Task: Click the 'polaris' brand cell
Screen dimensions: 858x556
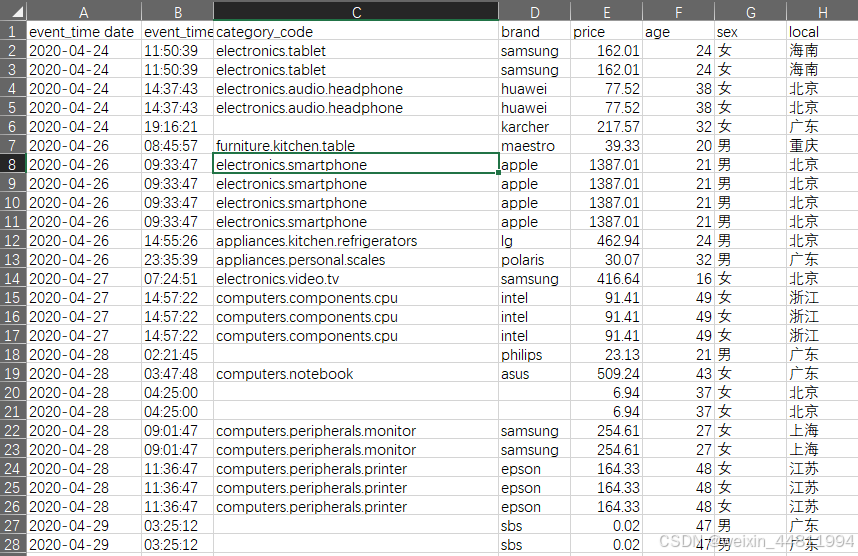Action: point(535,260)
